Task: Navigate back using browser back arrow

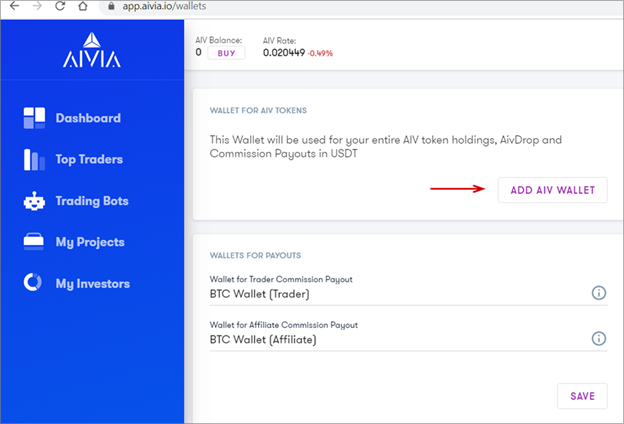Action: 14,6
